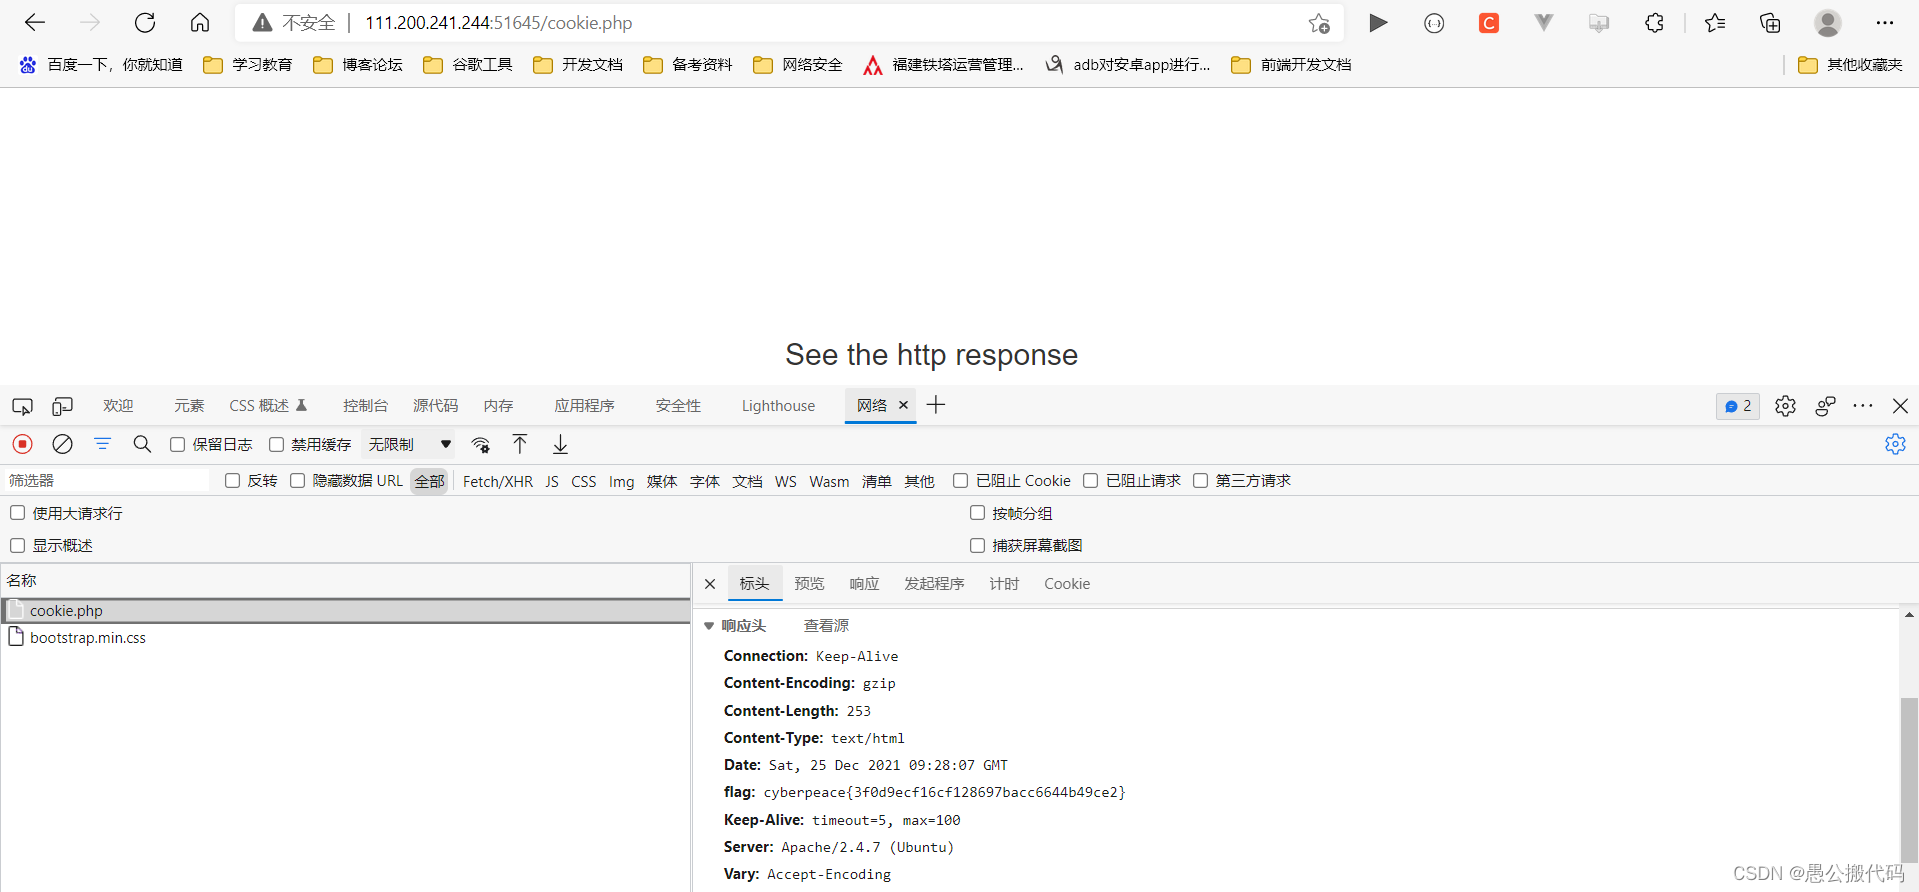The width and height of the screenshot is (1919, 892).
Task: Open collections icon in browser toolbar
Action: (1770, 22)
